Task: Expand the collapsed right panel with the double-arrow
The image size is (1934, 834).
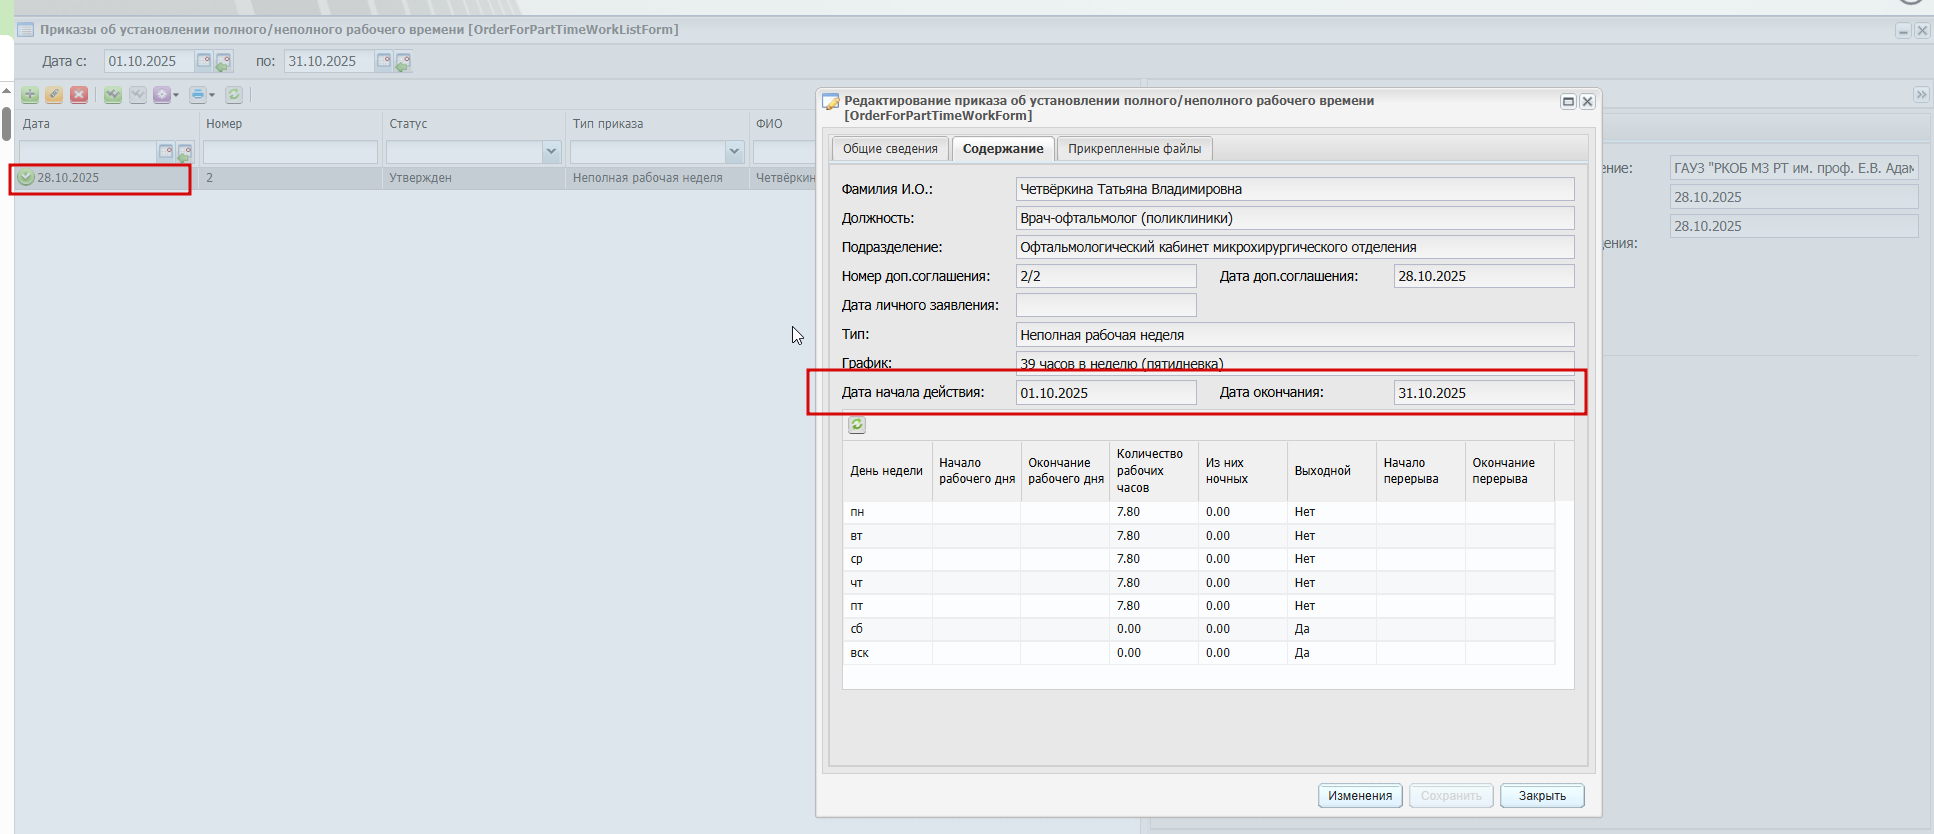Action: pyautogui.click(x=1921, y=95)
